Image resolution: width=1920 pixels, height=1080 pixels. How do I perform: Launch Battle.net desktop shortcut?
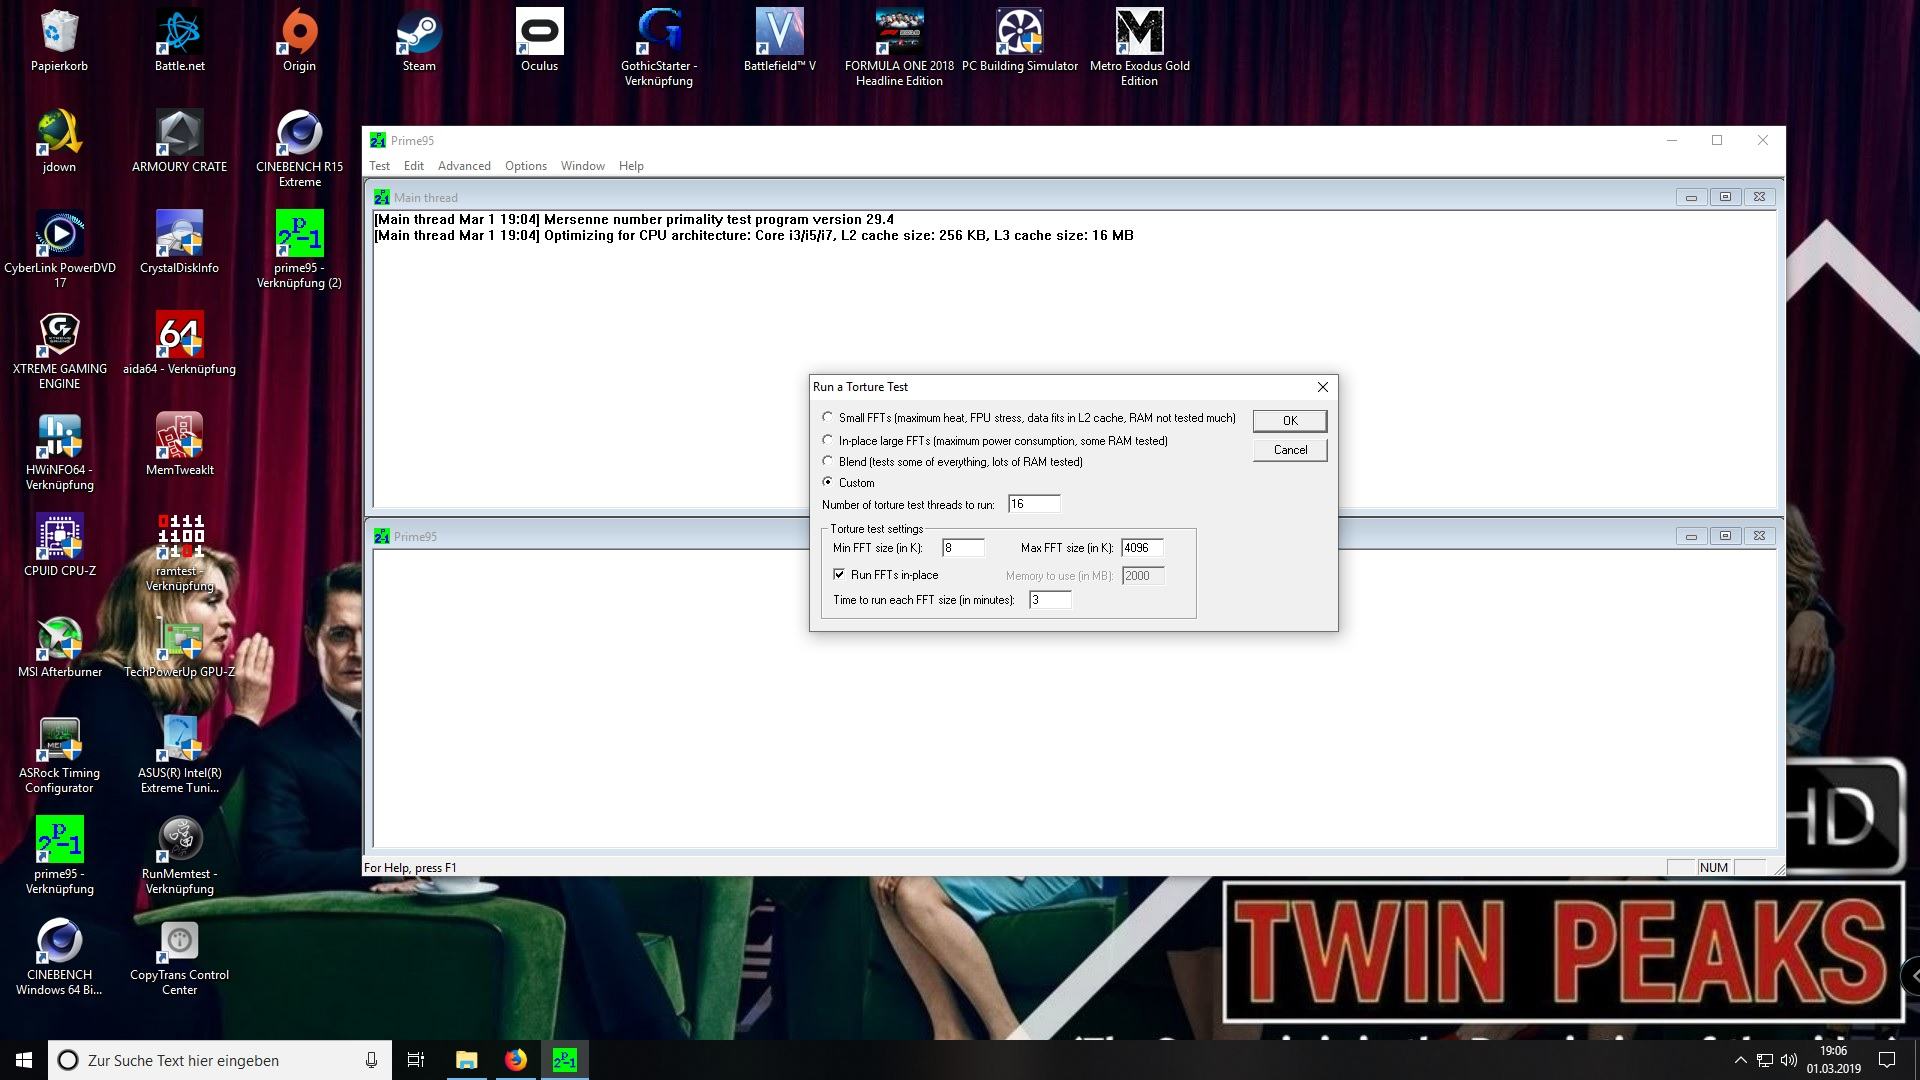[180, 41]
